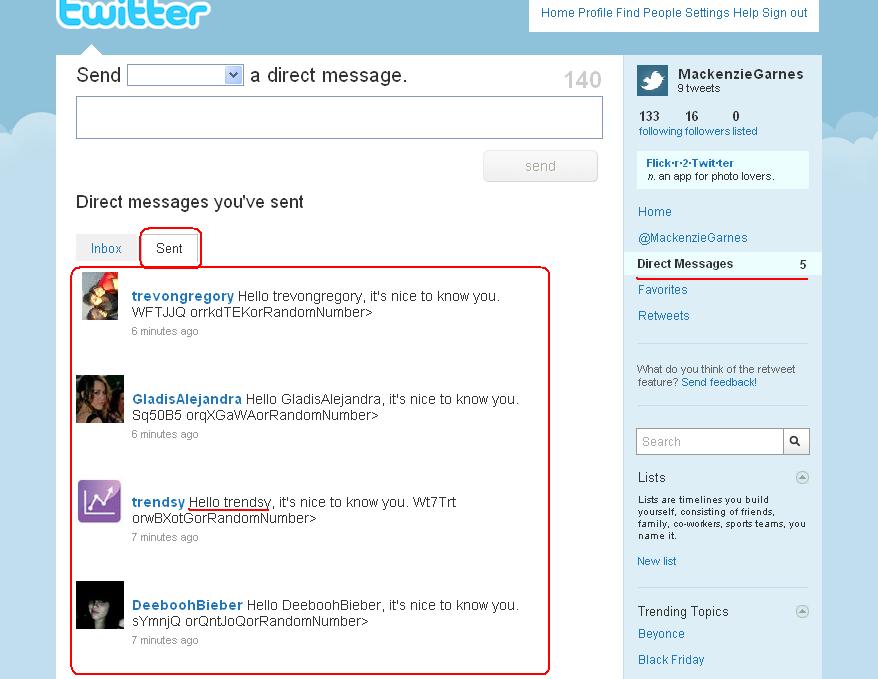Collapse the Lists section arrow
Image resolution: width=878 pixels, height=679 pixels.
point(802,477)
